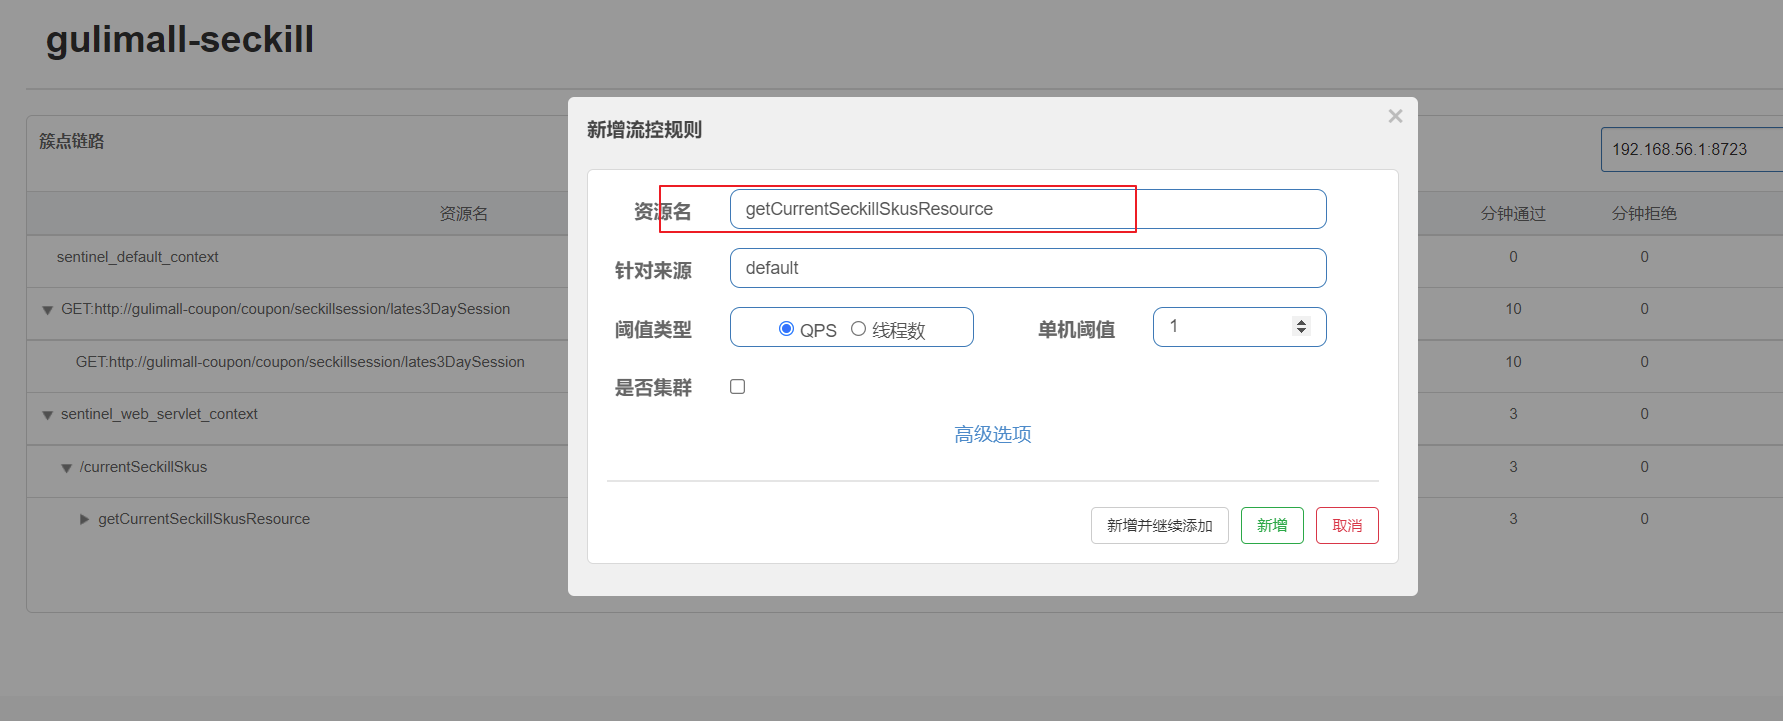Enable the 是否集群 checkbox
1783x721 pixels.
pyautogui.click(x=738, y=387)
